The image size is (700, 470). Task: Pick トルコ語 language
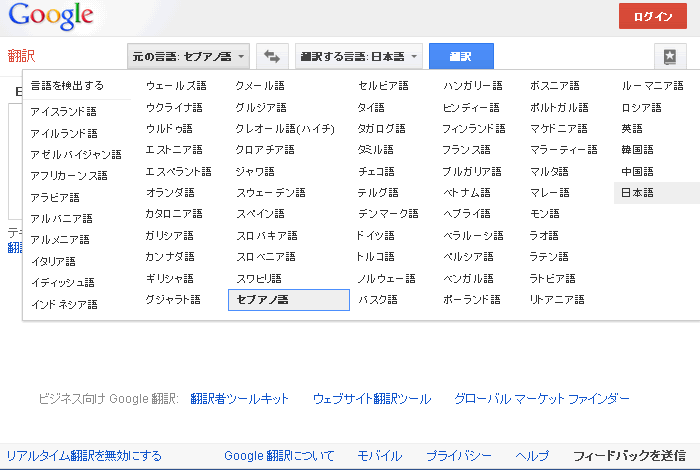375,256
